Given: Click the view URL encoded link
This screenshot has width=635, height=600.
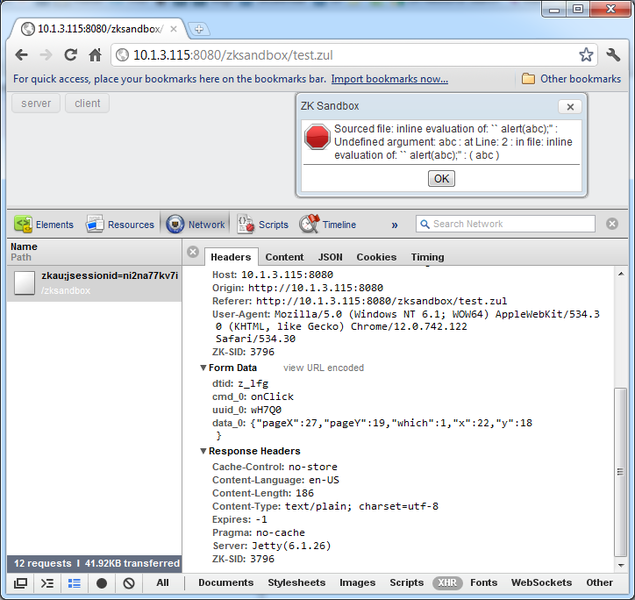Looking at the screenshot, I should coord(324,368).
